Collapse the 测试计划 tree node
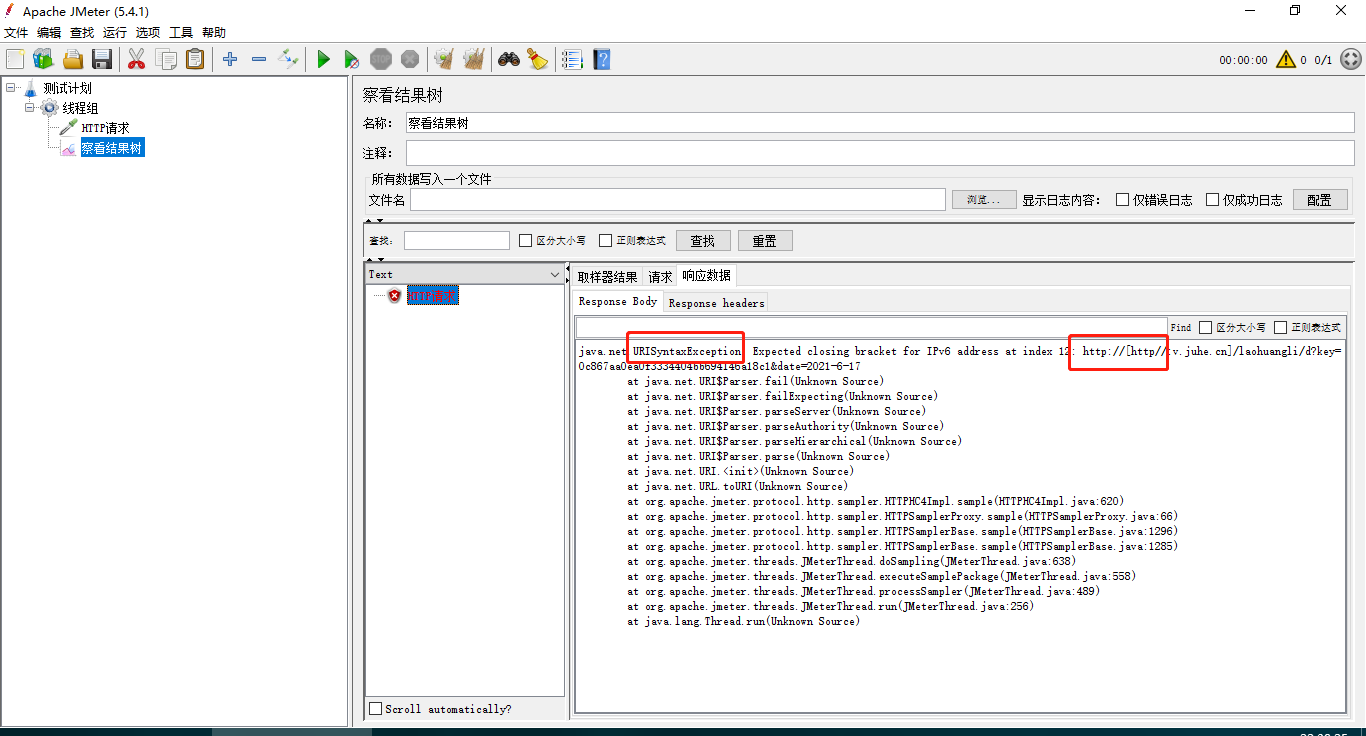The height and width of the screenshot is (736, 1366). click(11, 88)
